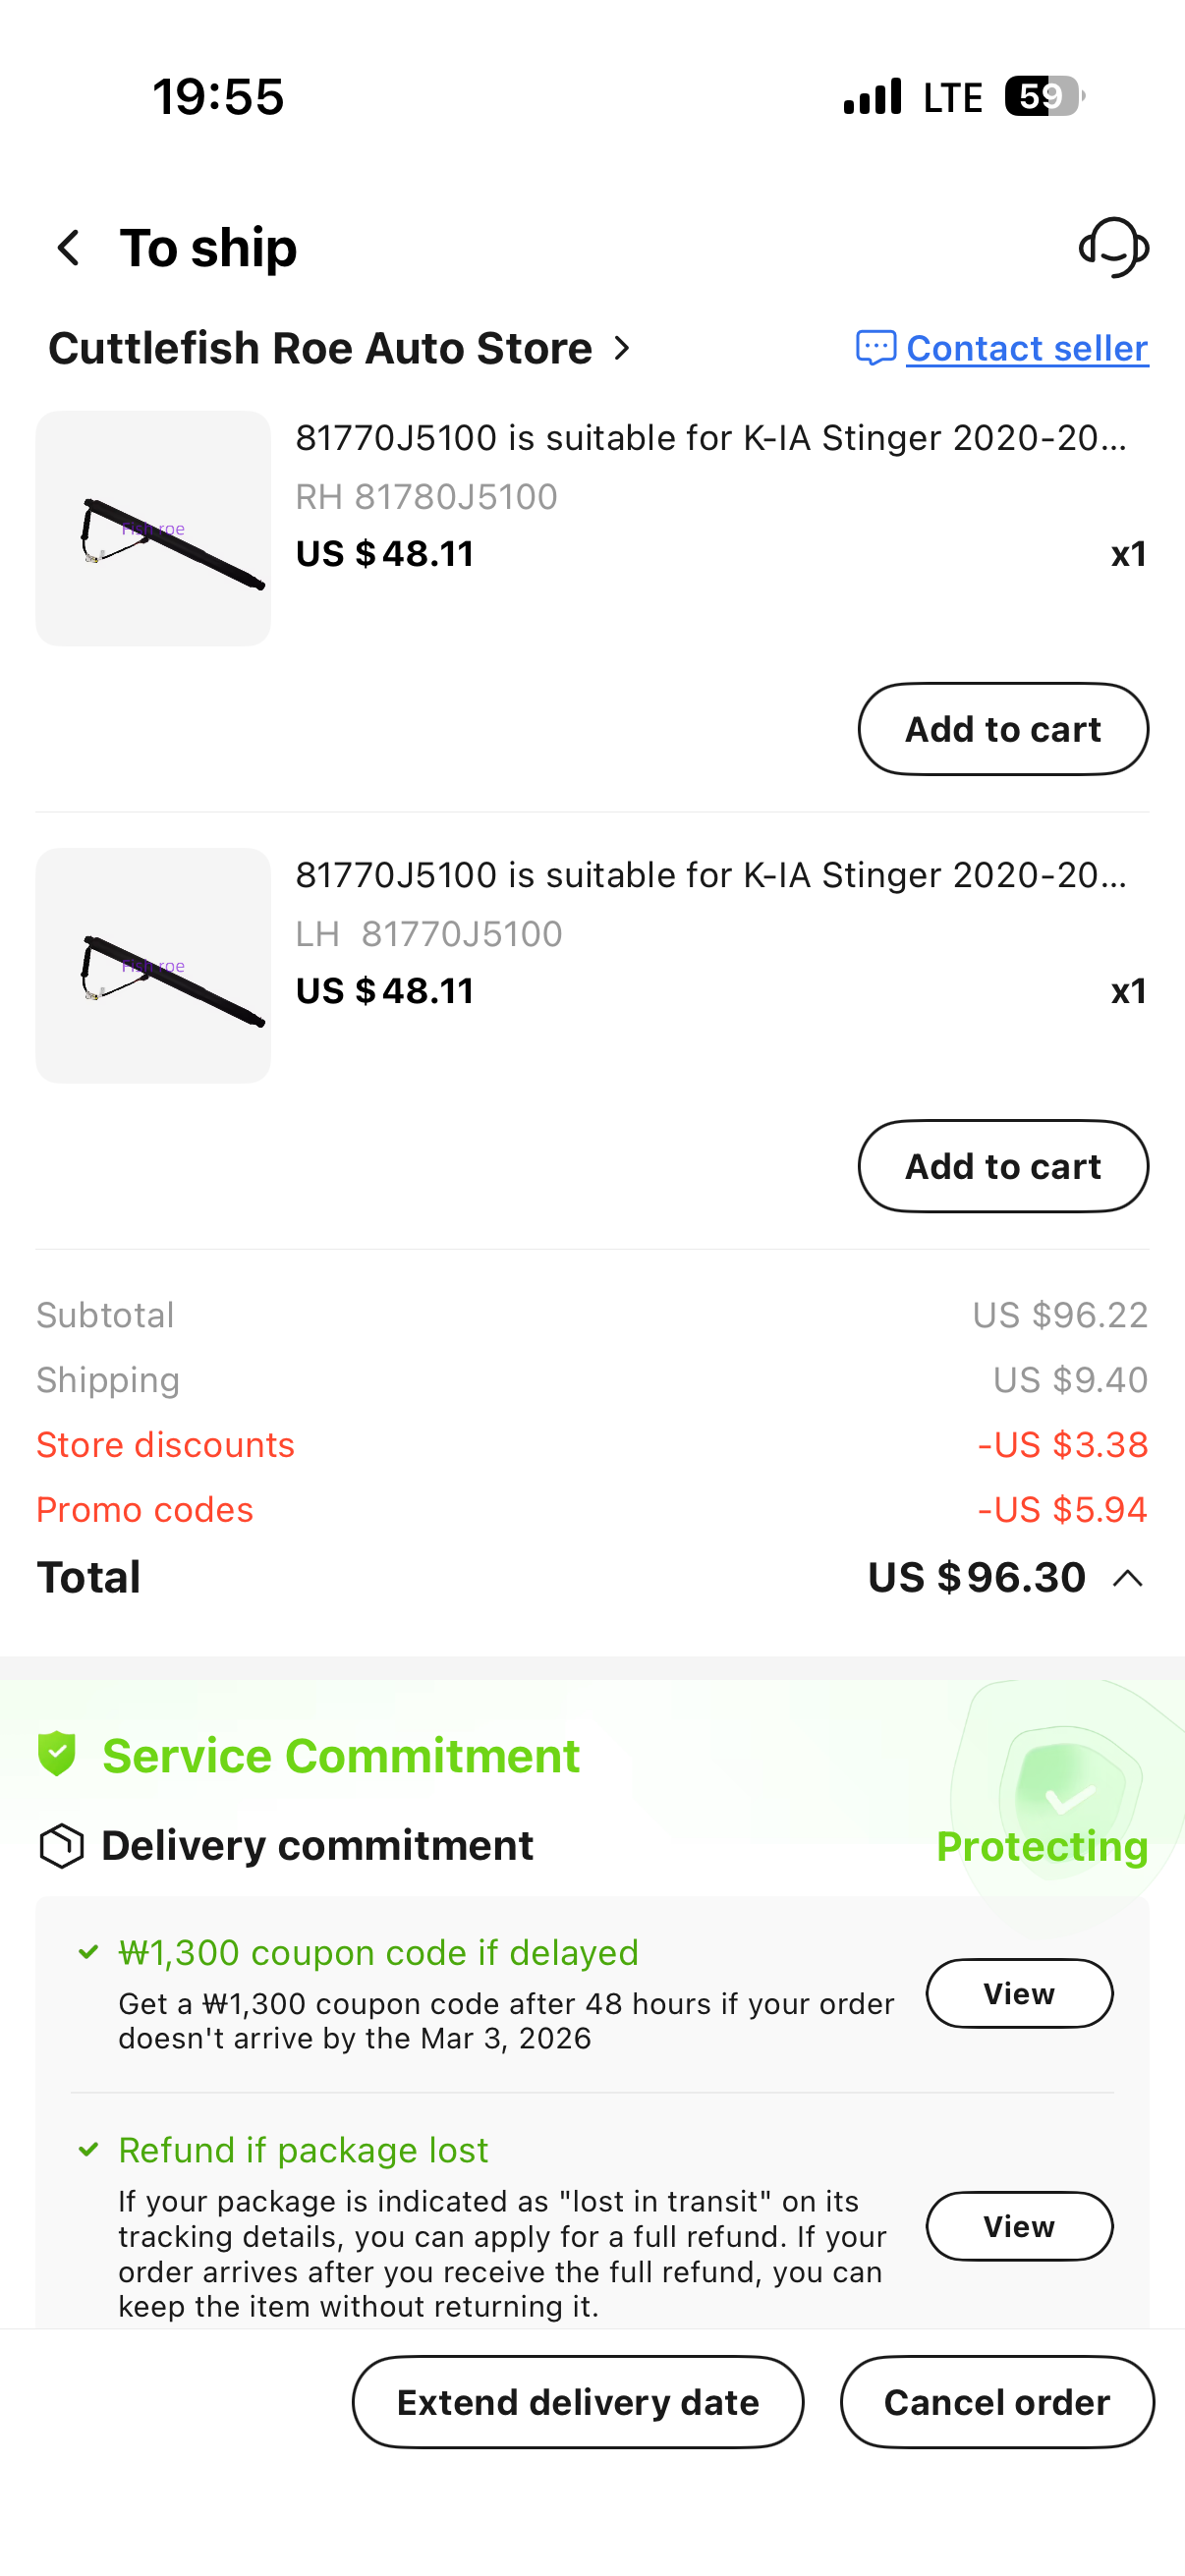Open the RH 81780J5100 product thumbnail
Screen dimensions: 1185x2576
[x=153, y=528]
